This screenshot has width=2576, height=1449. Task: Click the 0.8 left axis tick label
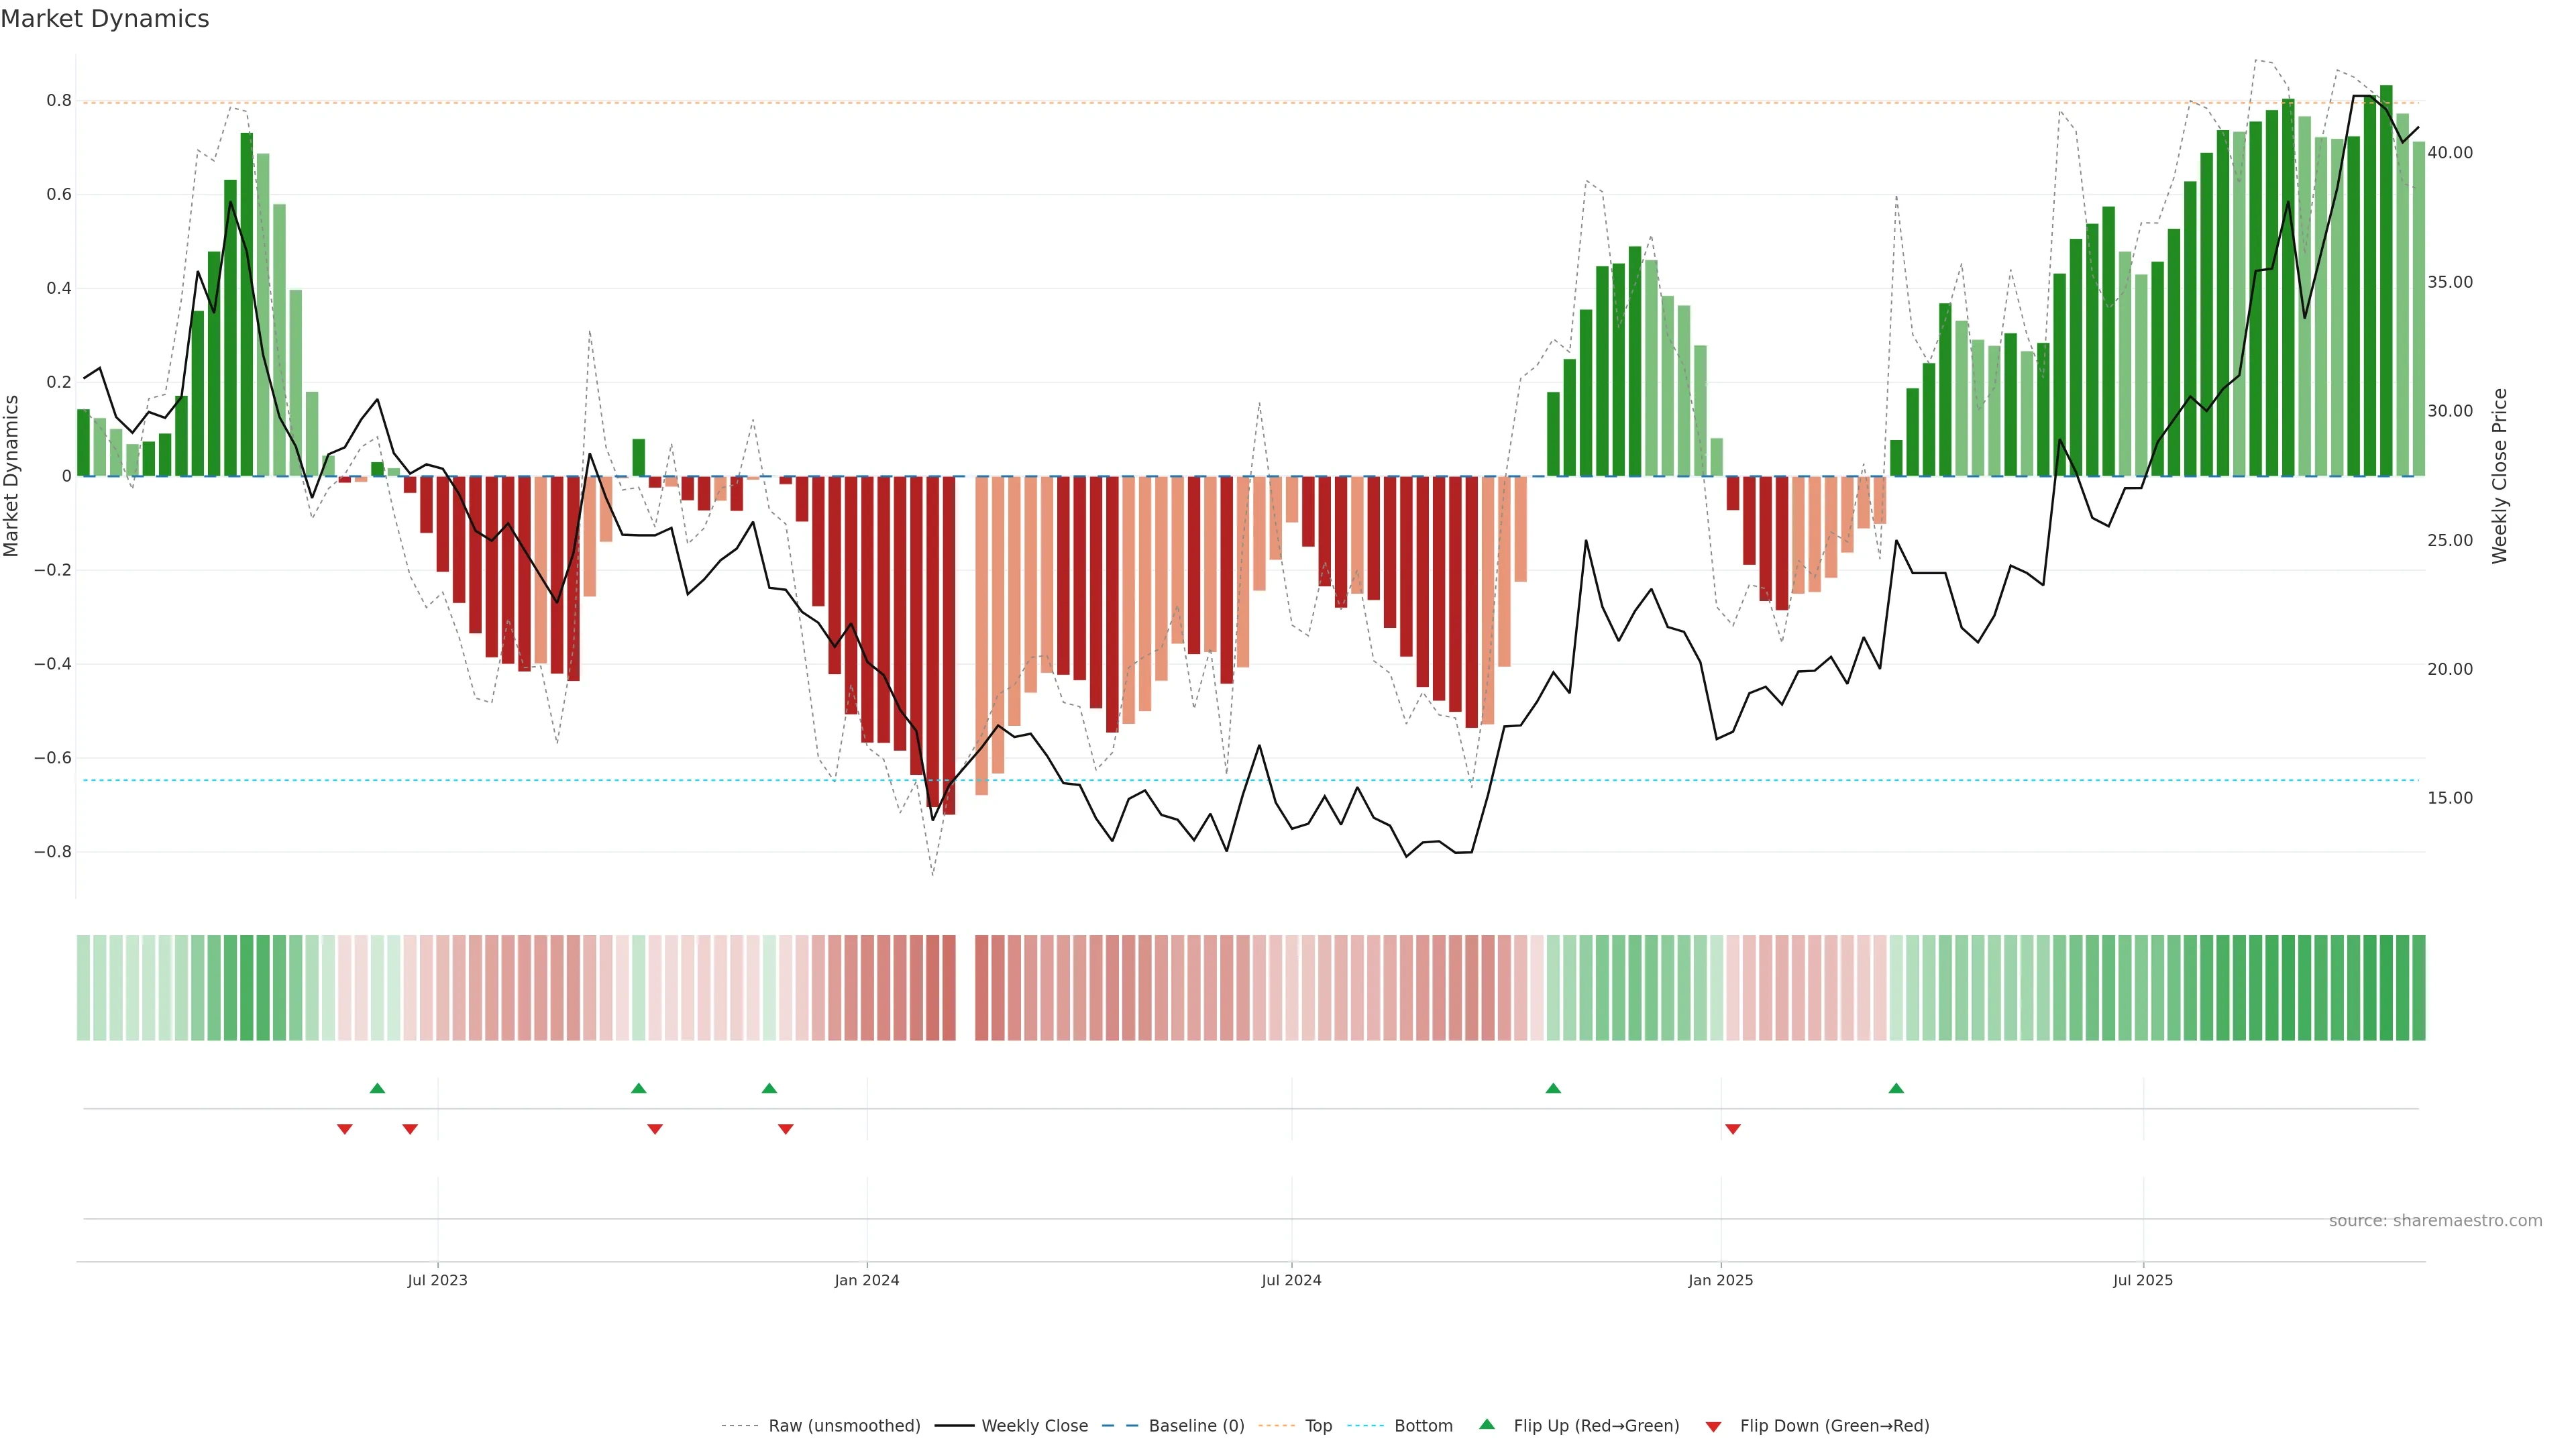(x=59, y=101)
